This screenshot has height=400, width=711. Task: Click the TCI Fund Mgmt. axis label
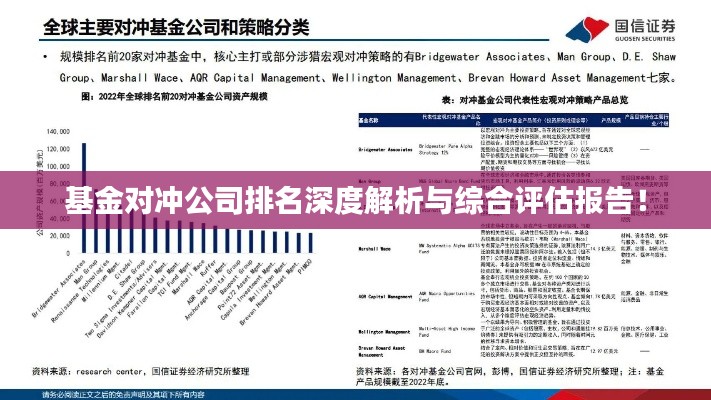[x=174, y=281]
